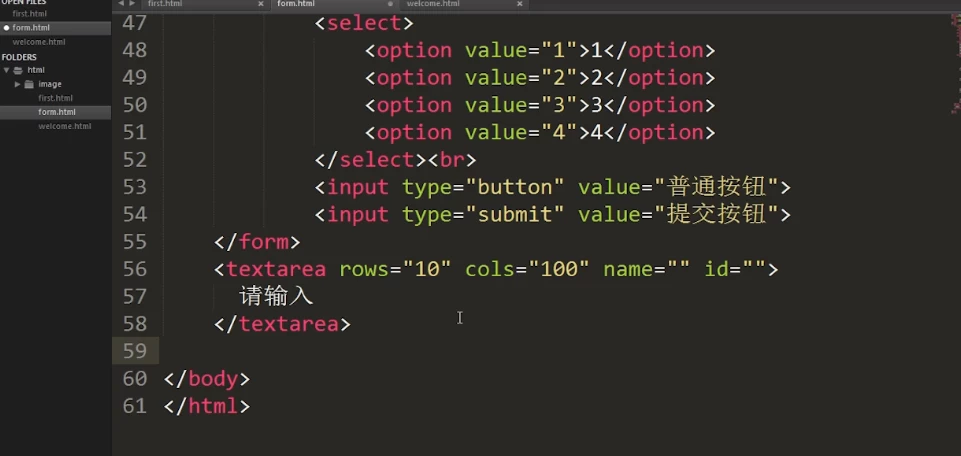The image size is (961, 456).
Task: Click the modified dot beside form.html in Open Files
Action: (x=6, y=28)
